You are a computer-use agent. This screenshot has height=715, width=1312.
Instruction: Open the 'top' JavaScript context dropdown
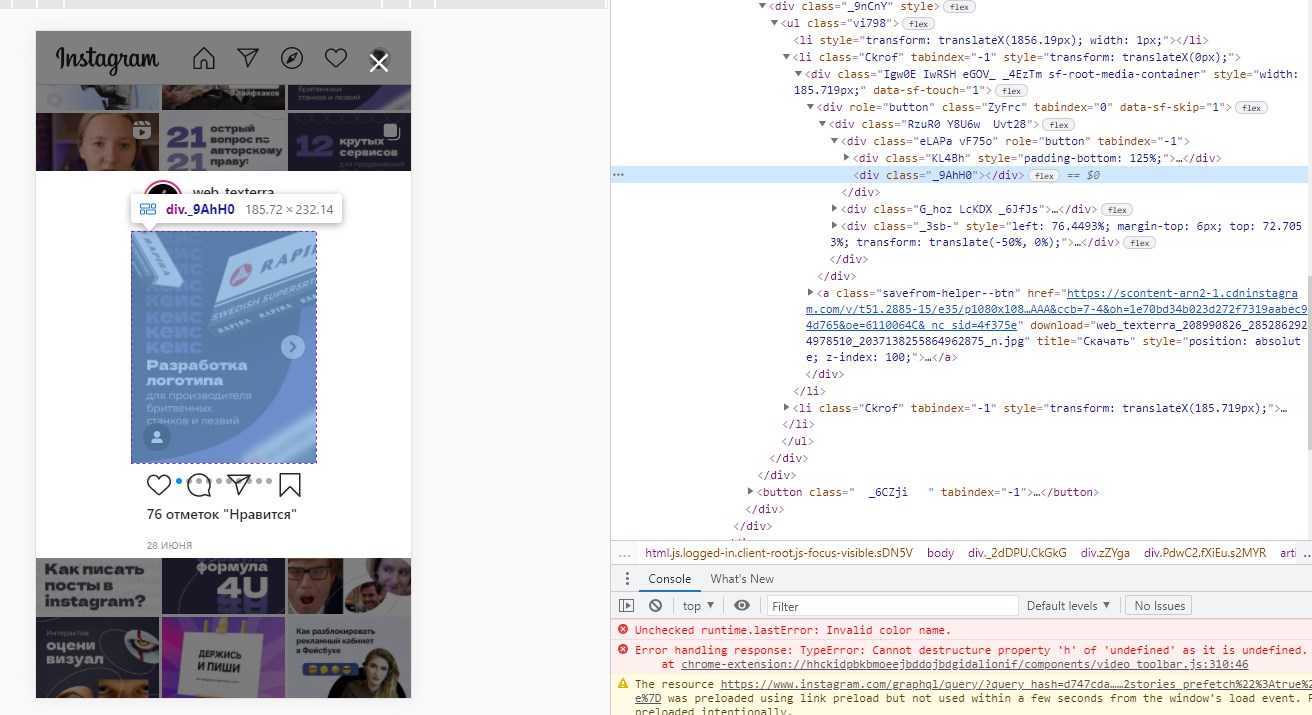[698, 606]
